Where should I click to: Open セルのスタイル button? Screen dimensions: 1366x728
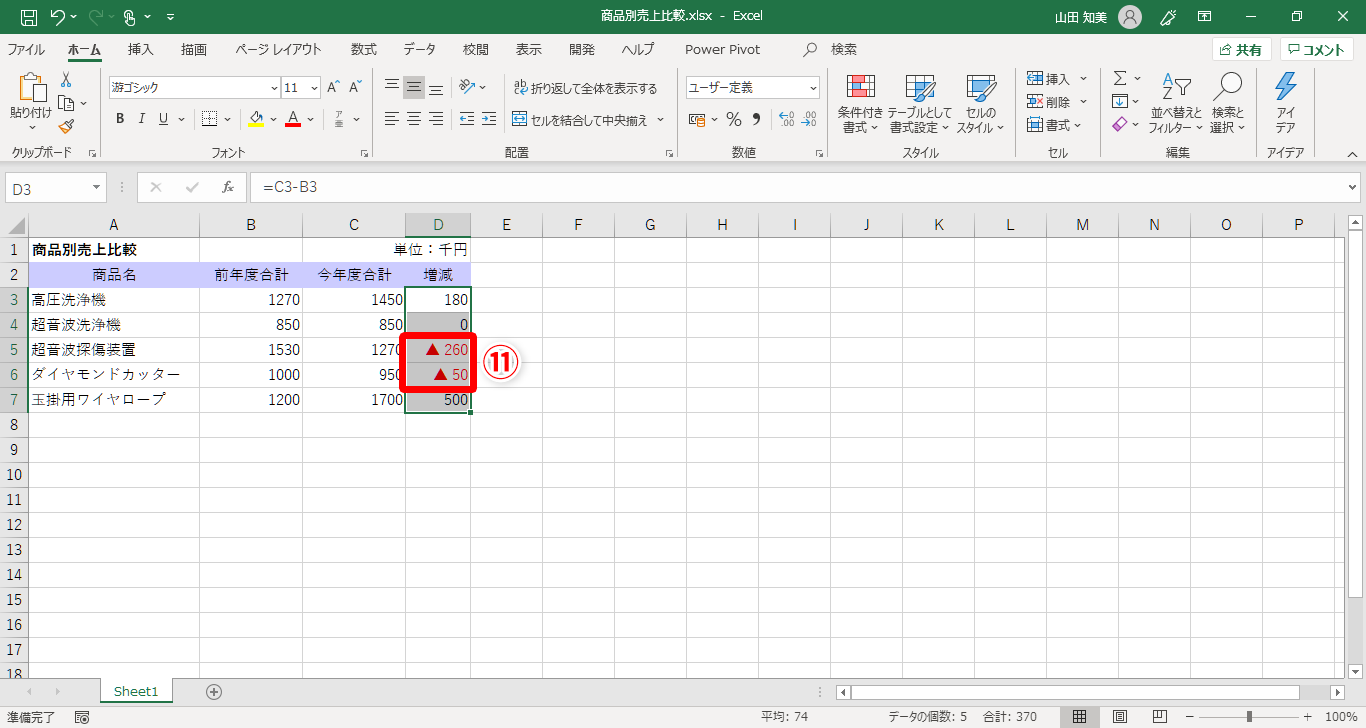tap(981, 104)
